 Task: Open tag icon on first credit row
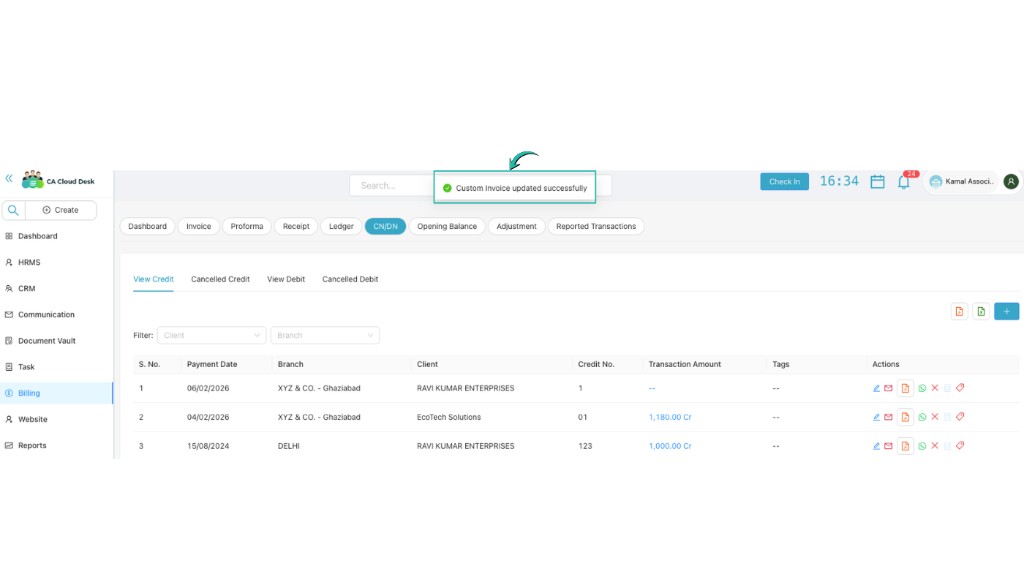pyautogui.click(x=960, y=388)
